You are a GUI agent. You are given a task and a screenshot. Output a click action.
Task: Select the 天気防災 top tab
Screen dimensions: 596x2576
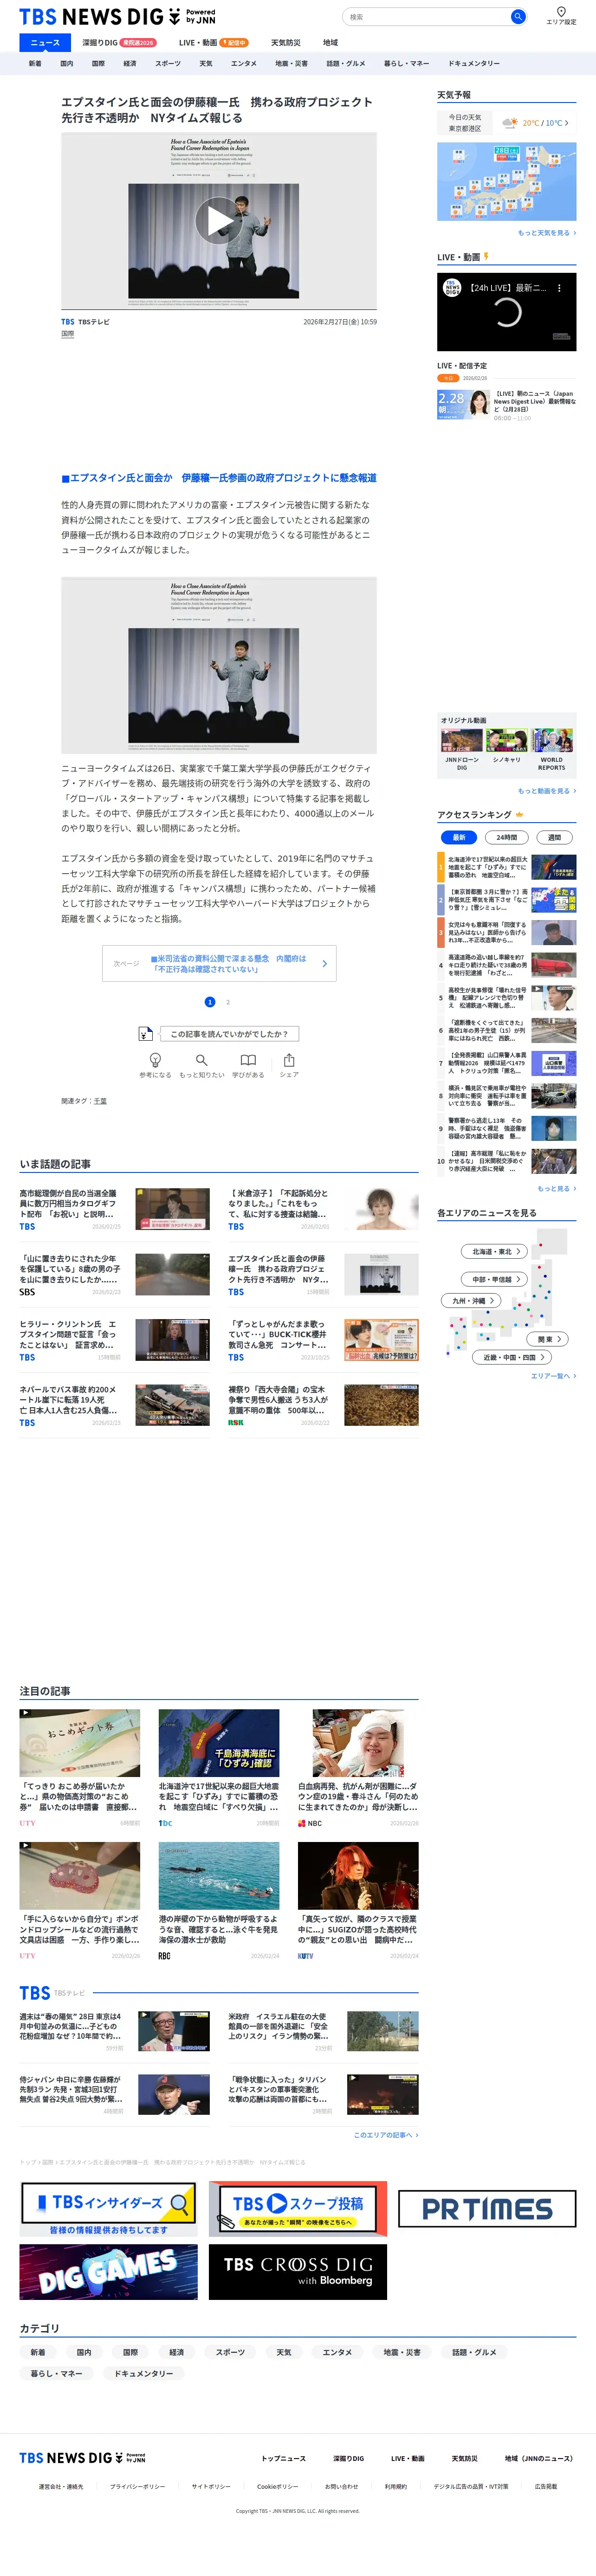(x=285, y=43)
